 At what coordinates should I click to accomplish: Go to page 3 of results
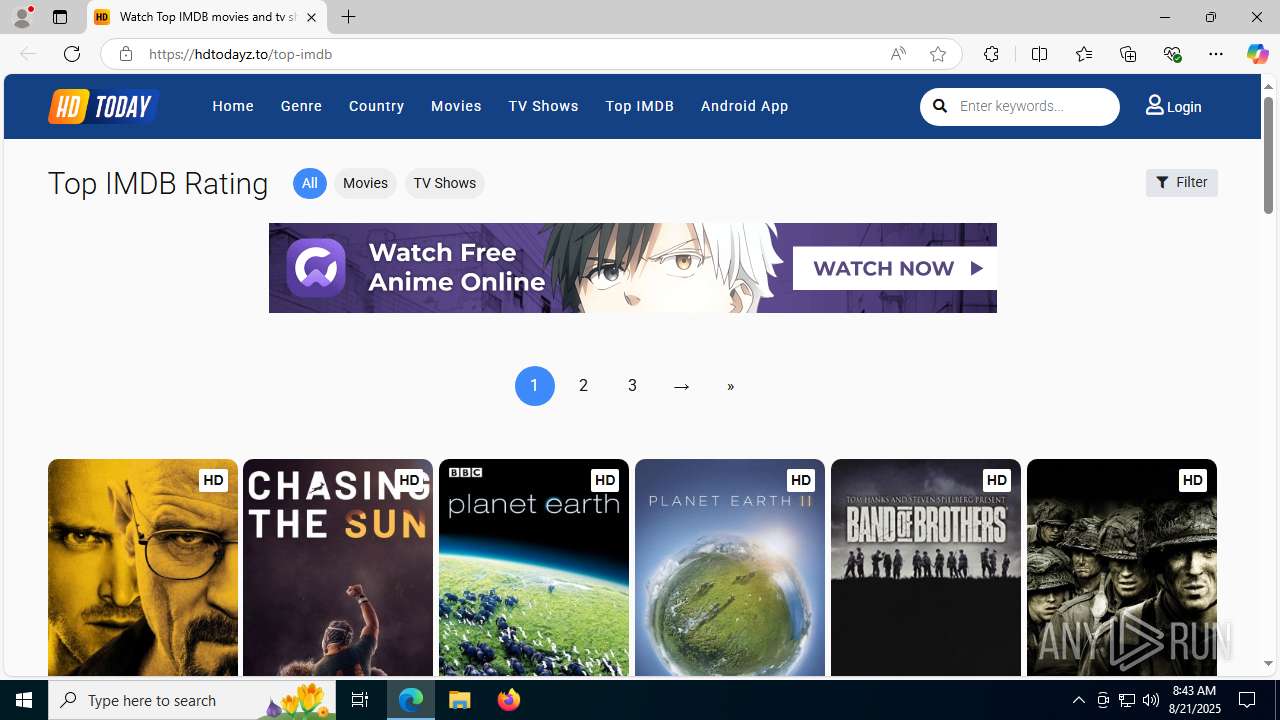(632, 386)
